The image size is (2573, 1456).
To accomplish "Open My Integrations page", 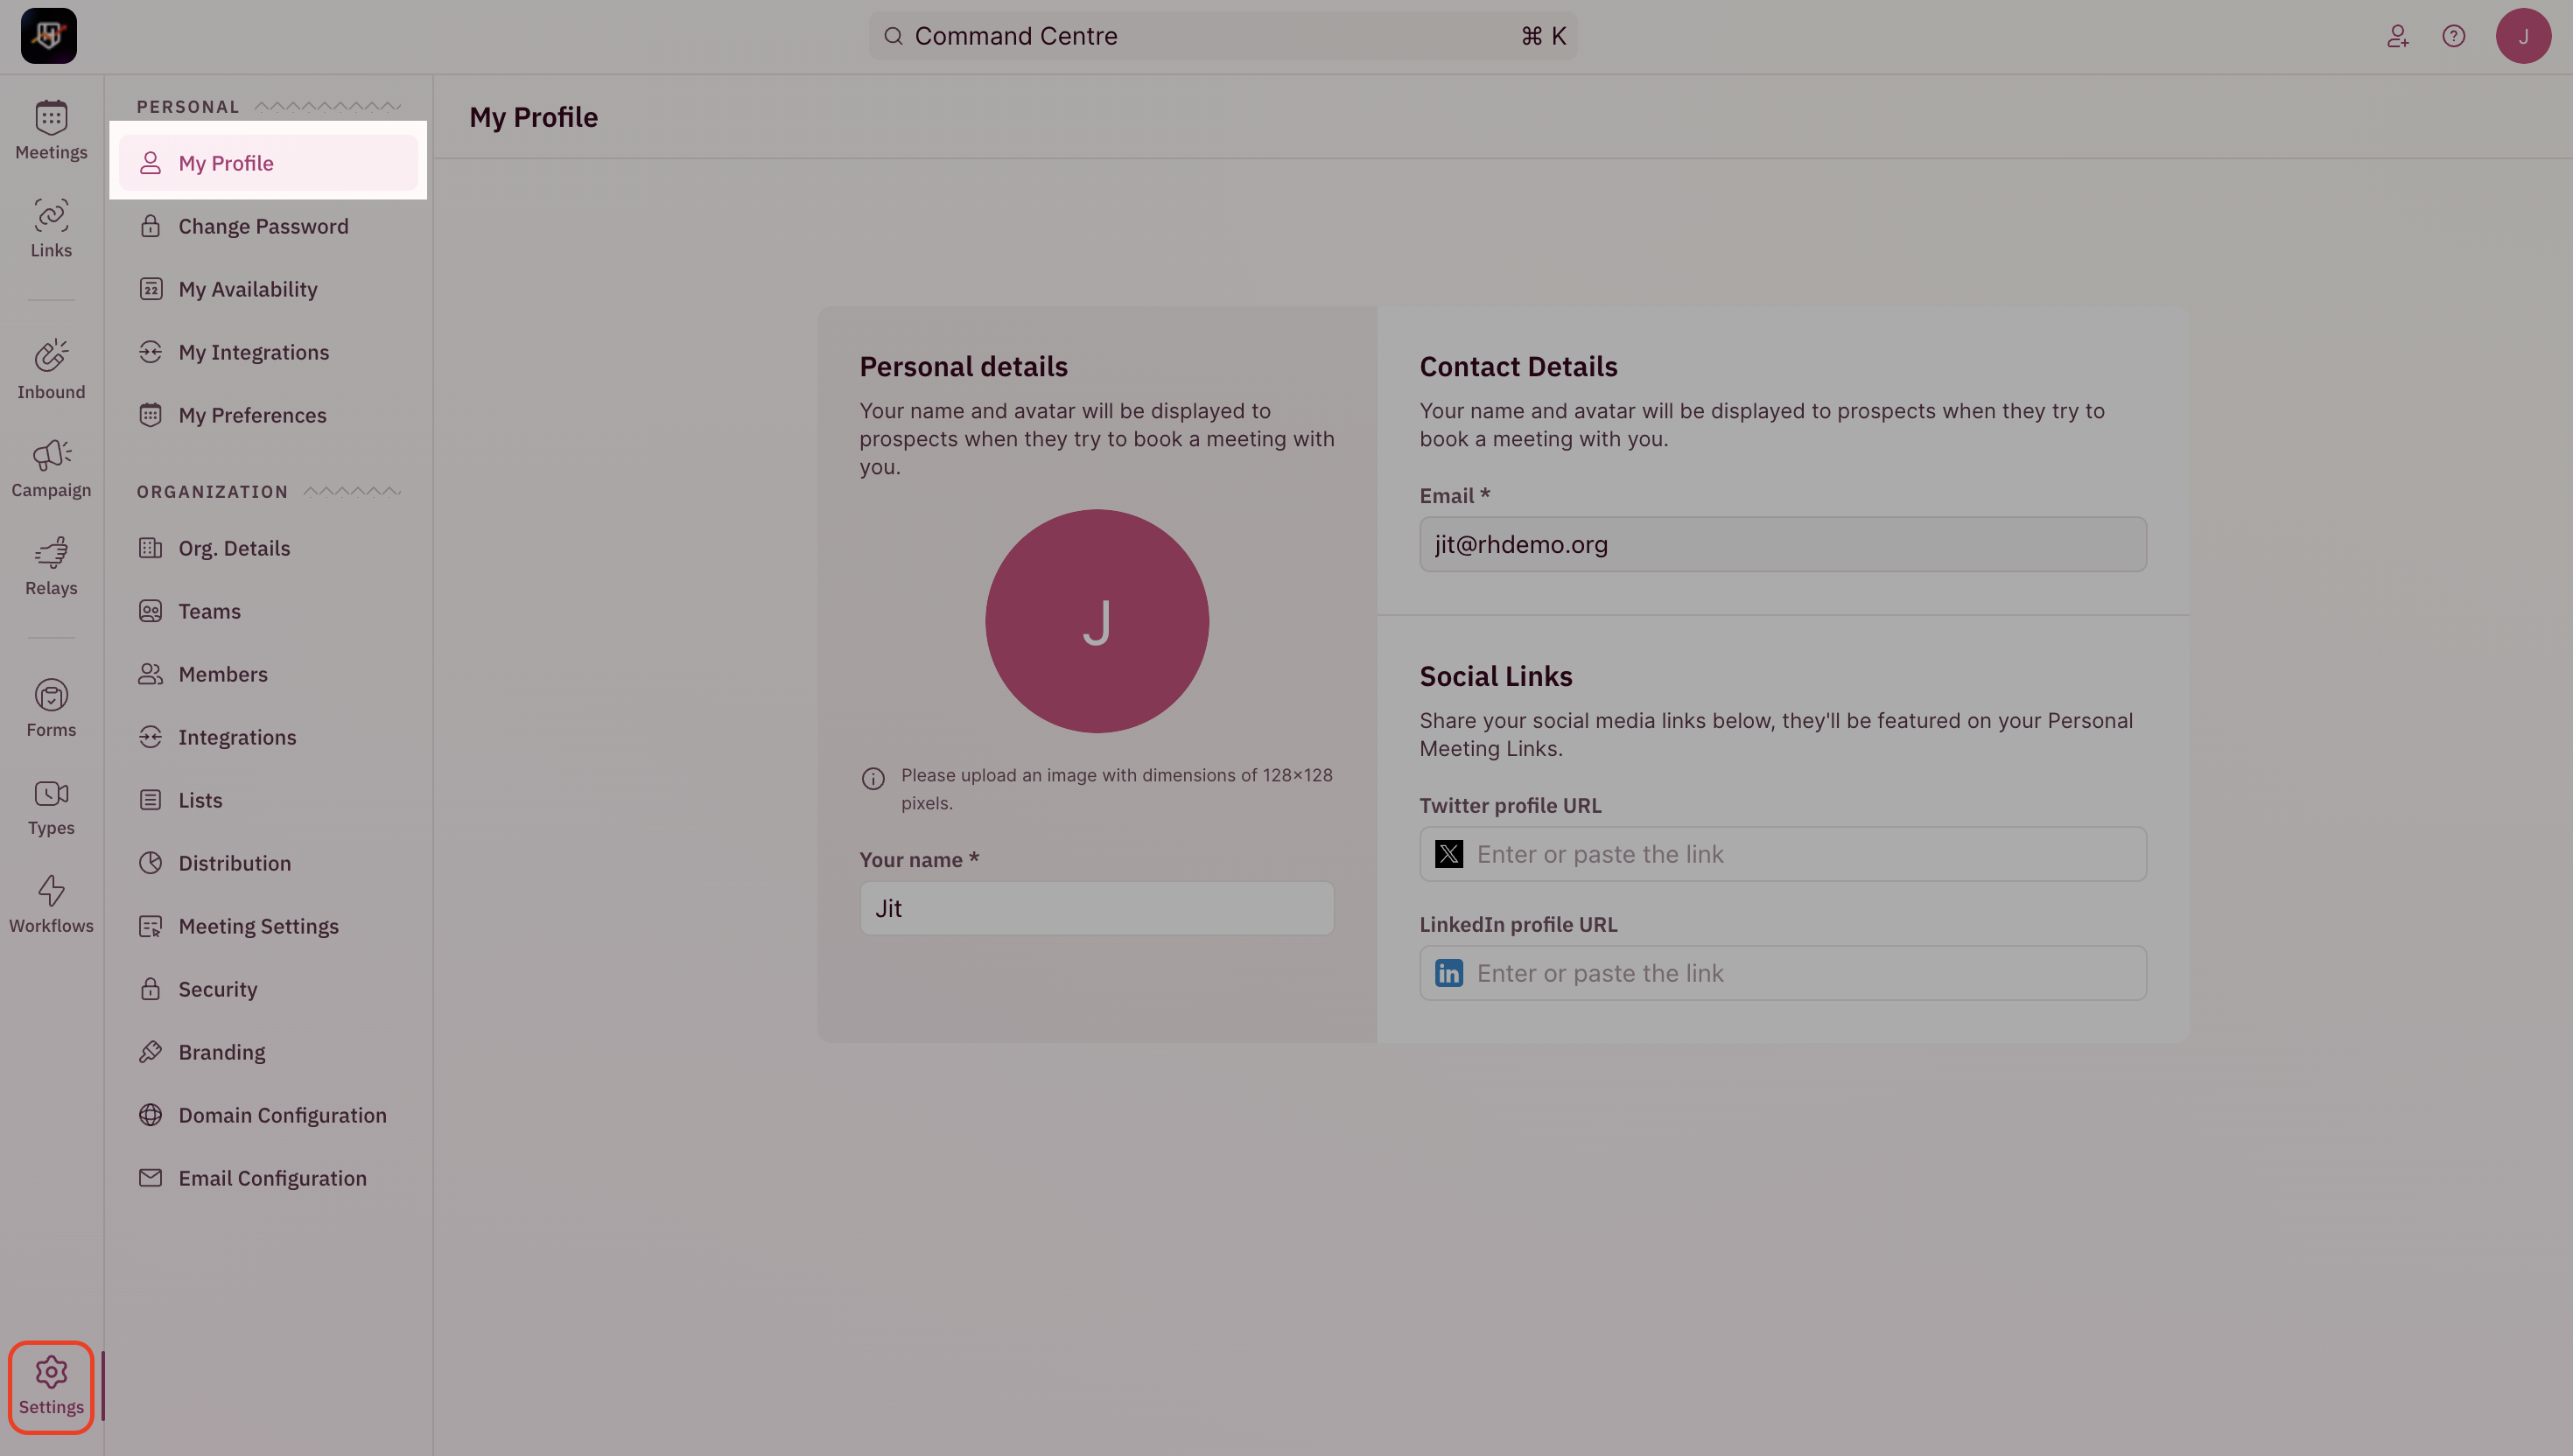I will point(268,352).
